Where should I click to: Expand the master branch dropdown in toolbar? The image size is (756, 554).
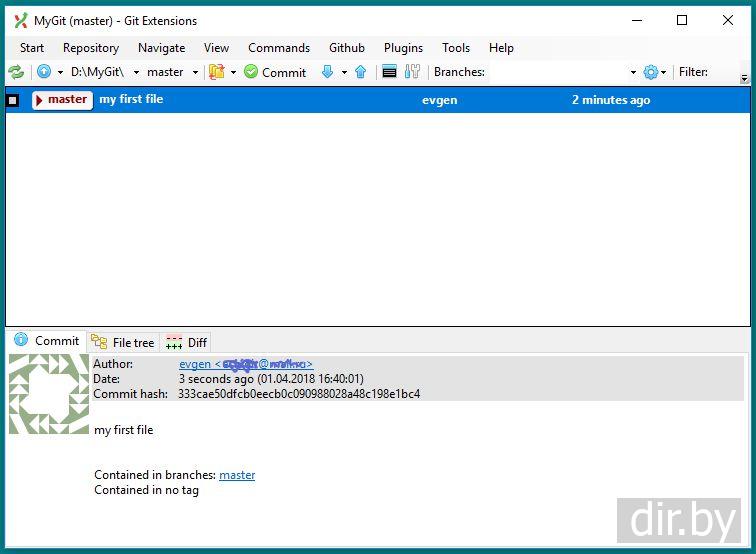[x=196, y=72]
